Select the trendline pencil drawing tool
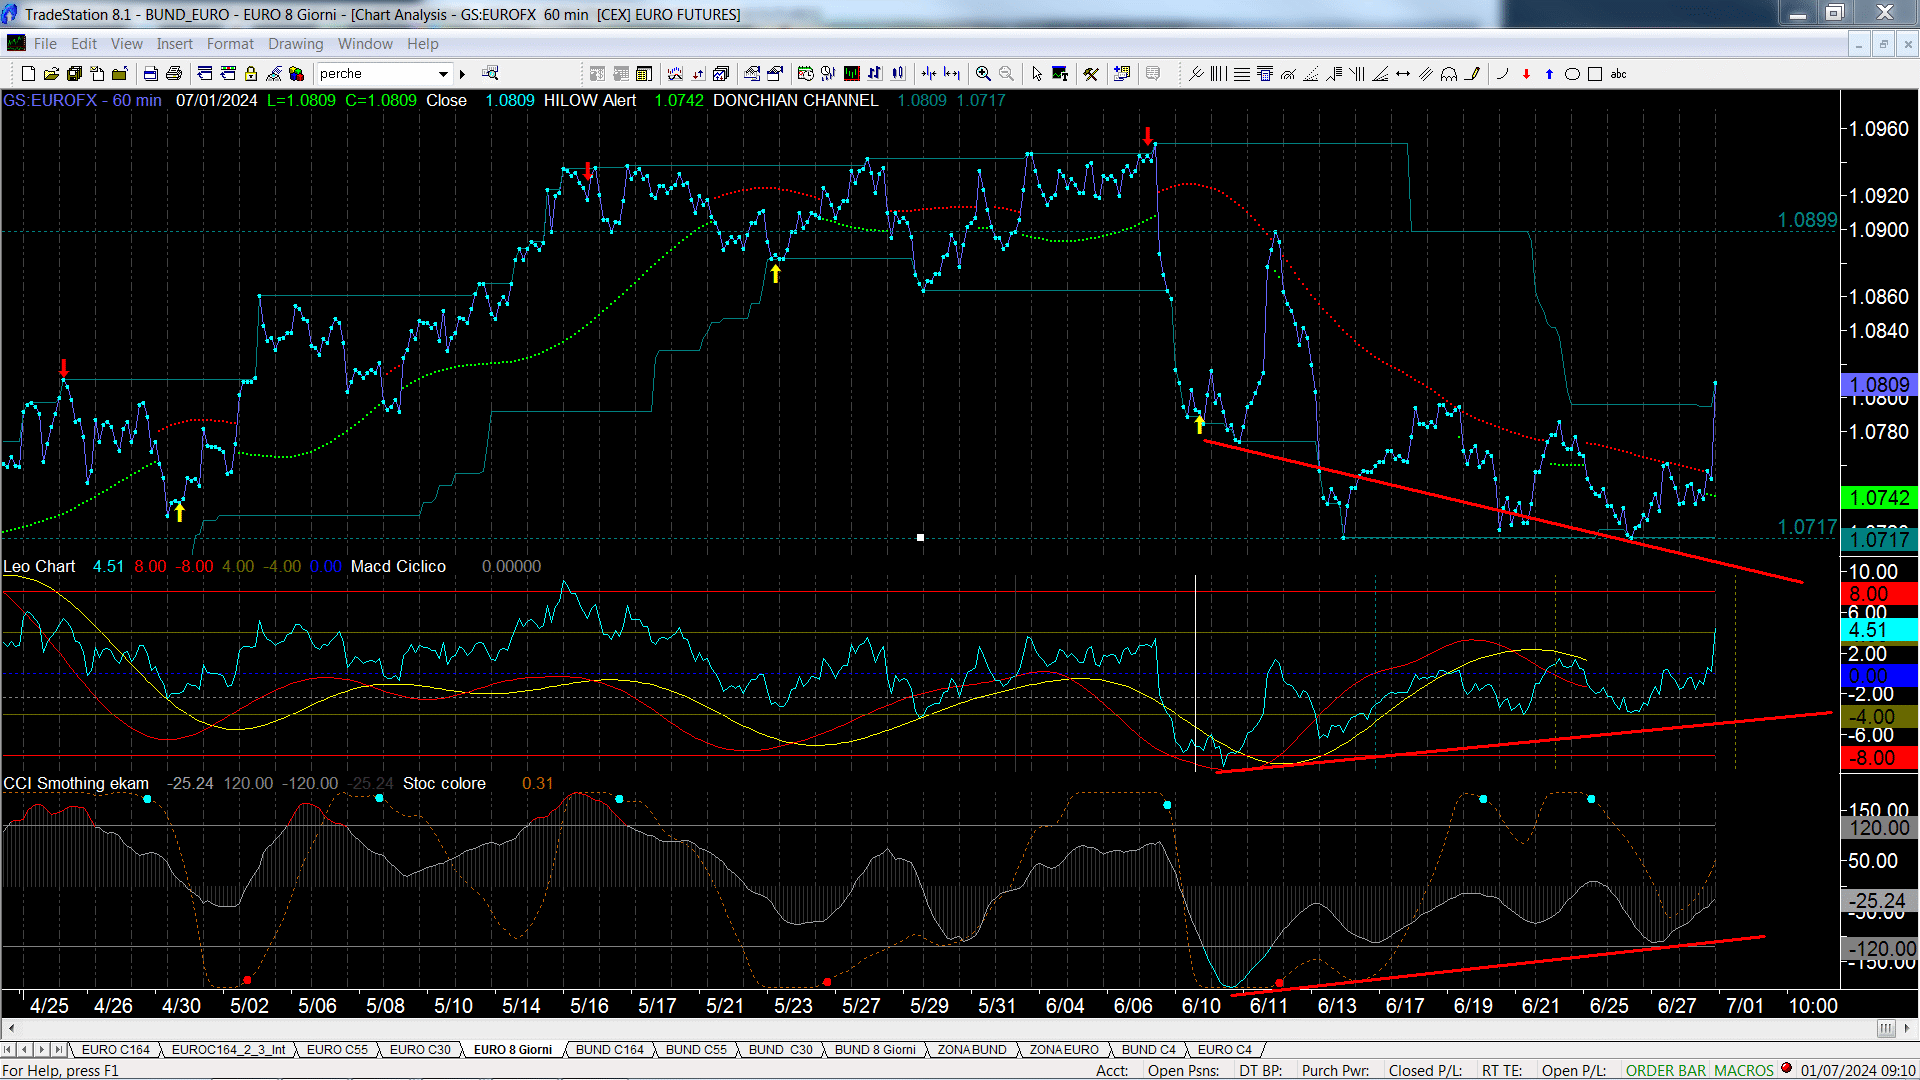This screenshot has height=1080, width=1920. (x=1472, y=74)
